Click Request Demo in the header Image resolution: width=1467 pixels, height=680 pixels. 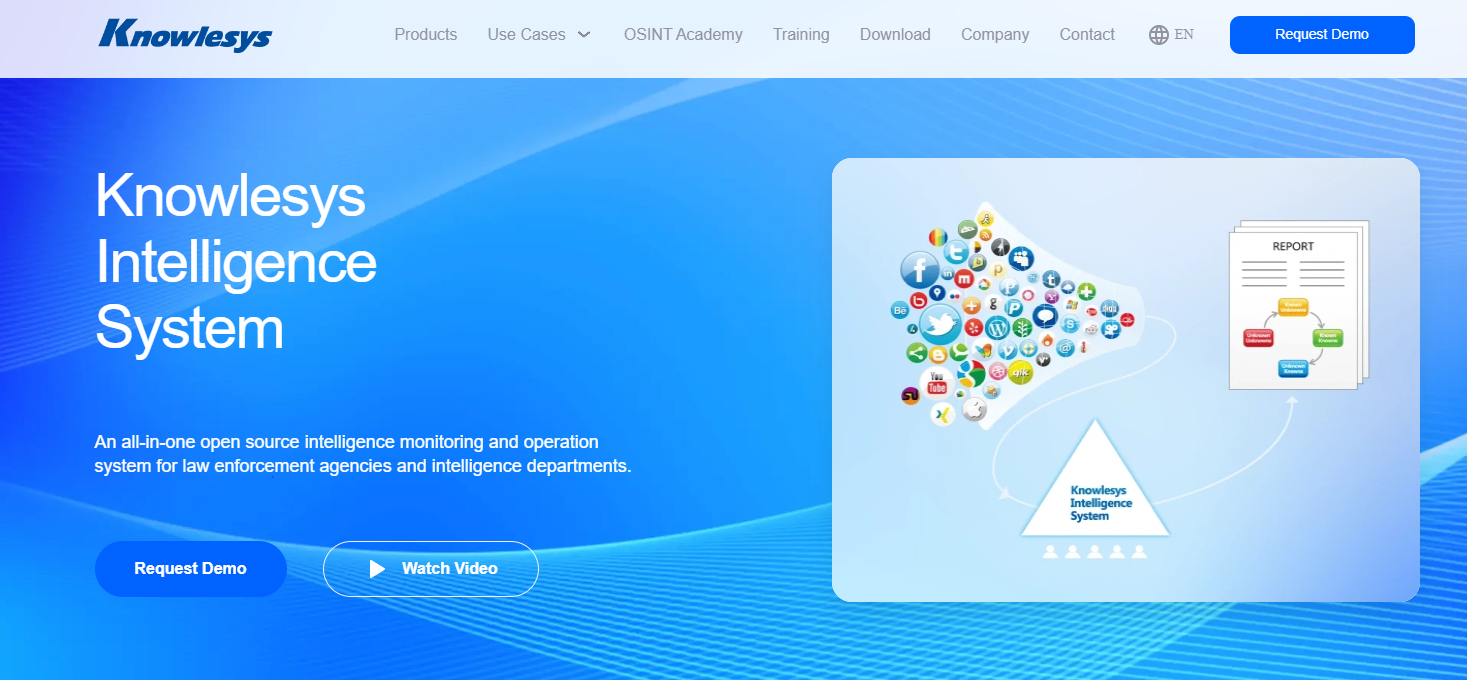coord(1322,35)
